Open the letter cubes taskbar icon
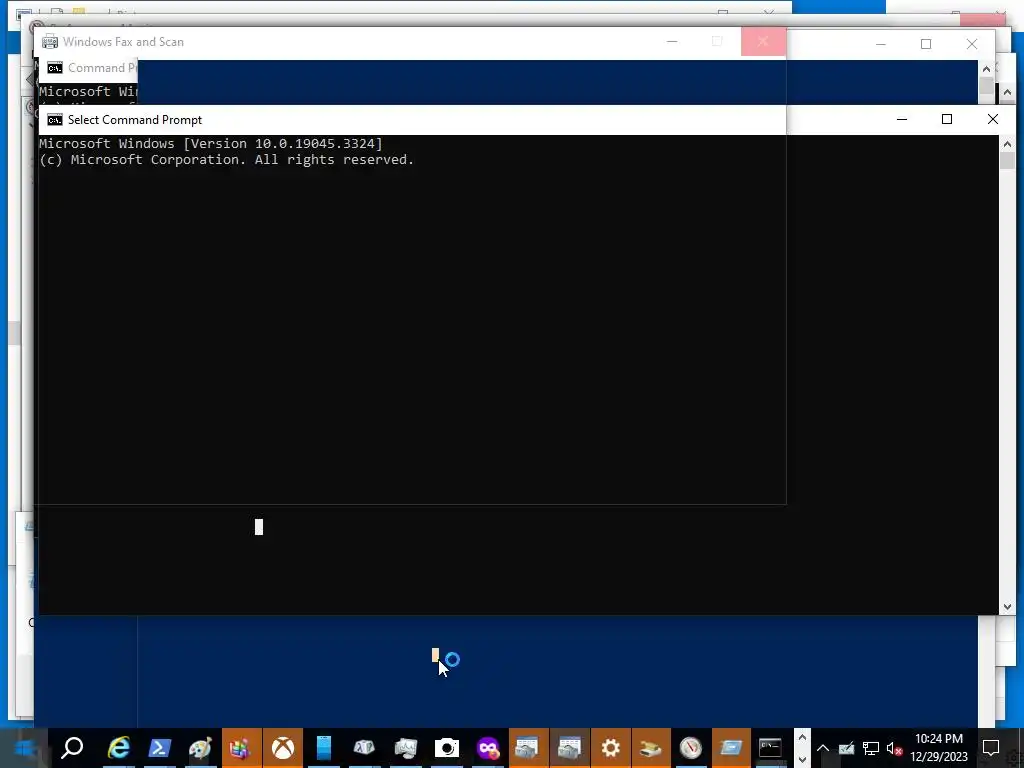The width and height of the screenshot is (1024, 768). tap(364, 748)
